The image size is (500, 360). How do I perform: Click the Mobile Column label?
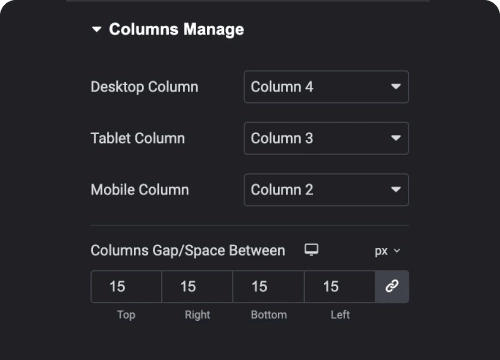140,190
